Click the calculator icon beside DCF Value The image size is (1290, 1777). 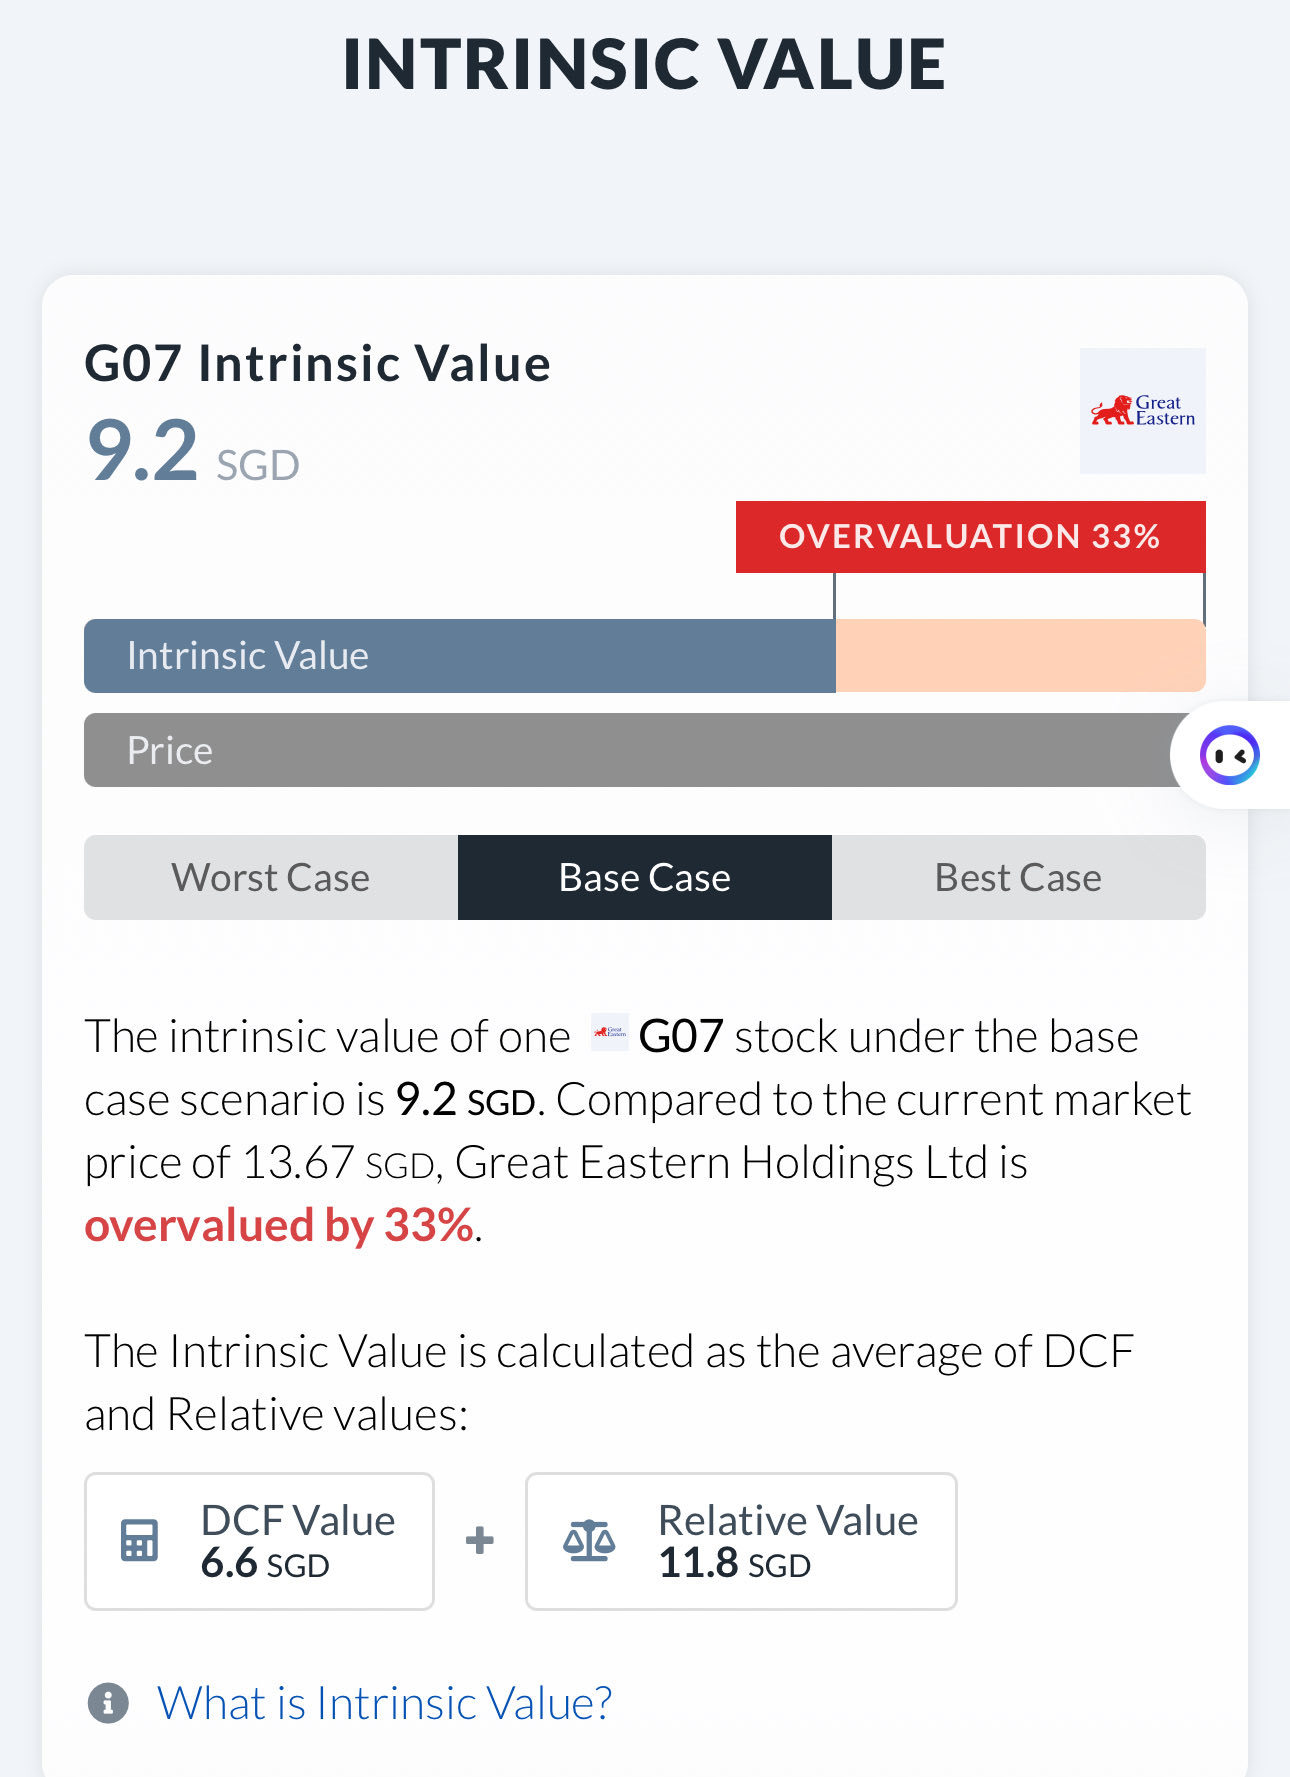[x=139, y=1541]
